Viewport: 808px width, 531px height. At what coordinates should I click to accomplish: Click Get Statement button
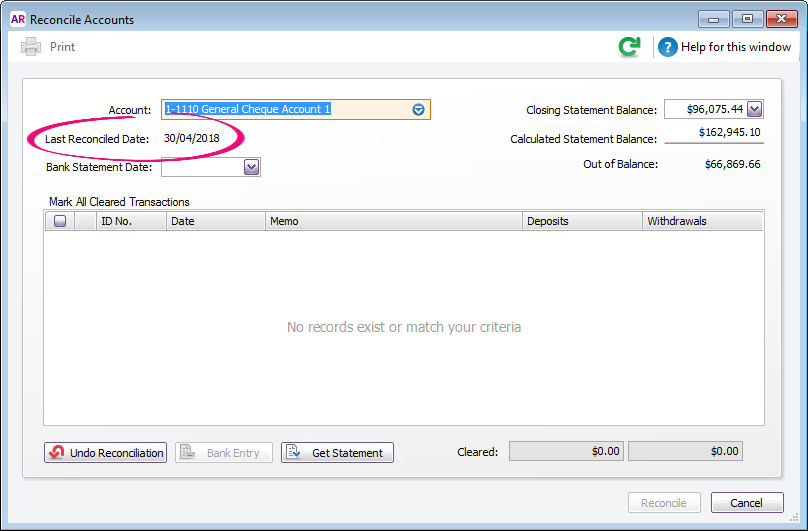(x=338, y=453)
